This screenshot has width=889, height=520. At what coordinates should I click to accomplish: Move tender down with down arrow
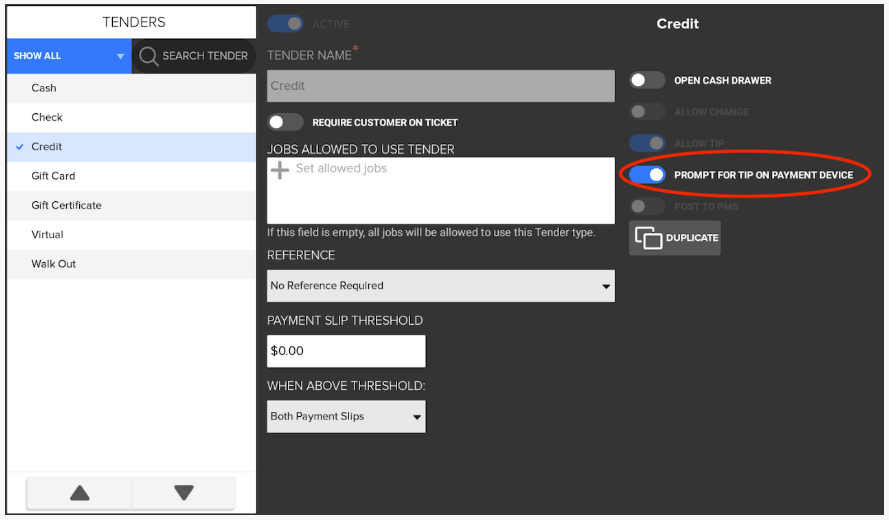pos(184,492)
